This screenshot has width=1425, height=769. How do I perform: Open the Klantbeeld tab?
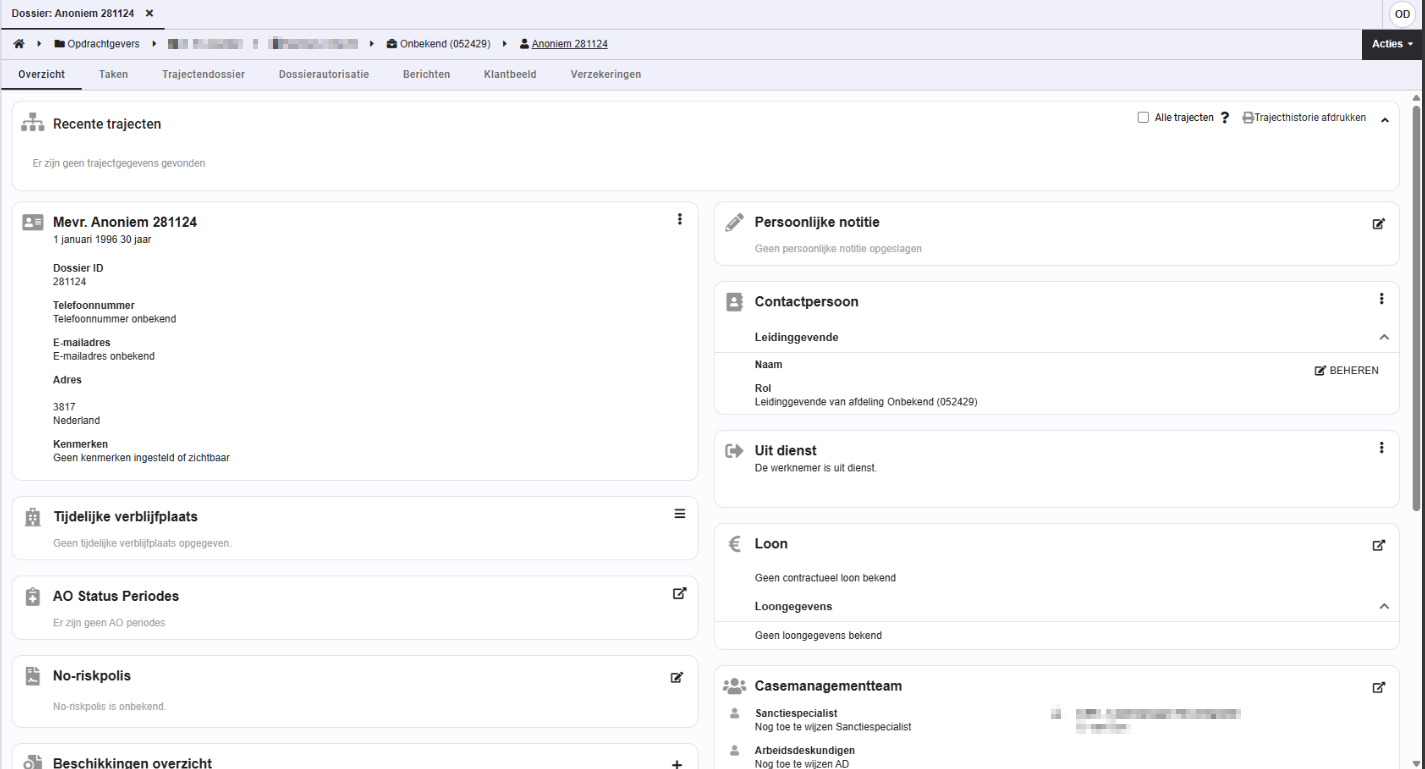click(x=510, y=74)
